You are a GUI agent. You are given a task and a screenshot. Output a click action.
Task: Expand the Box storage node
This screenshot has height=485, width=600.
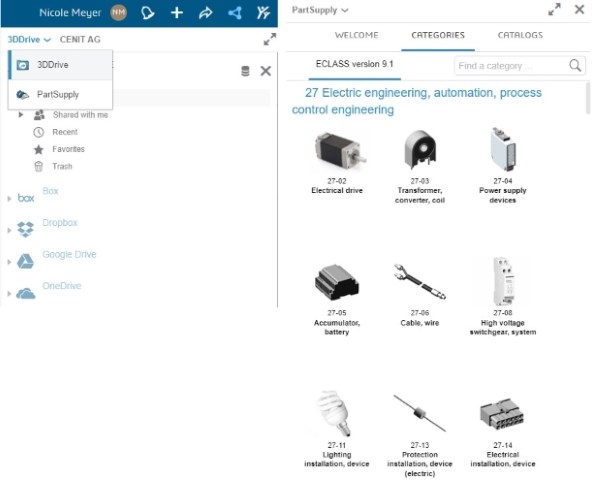pyautogui.click(x=9, y=199)
